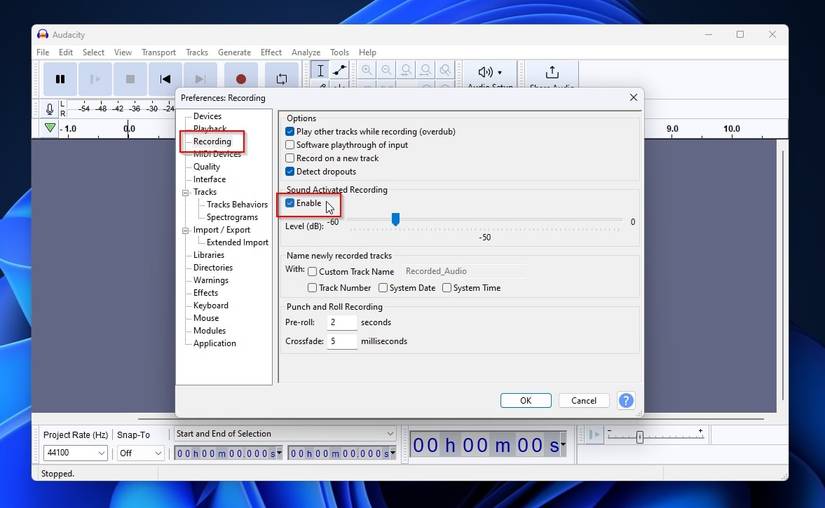Collapse the Import / Export tree node

click(186, 230)
